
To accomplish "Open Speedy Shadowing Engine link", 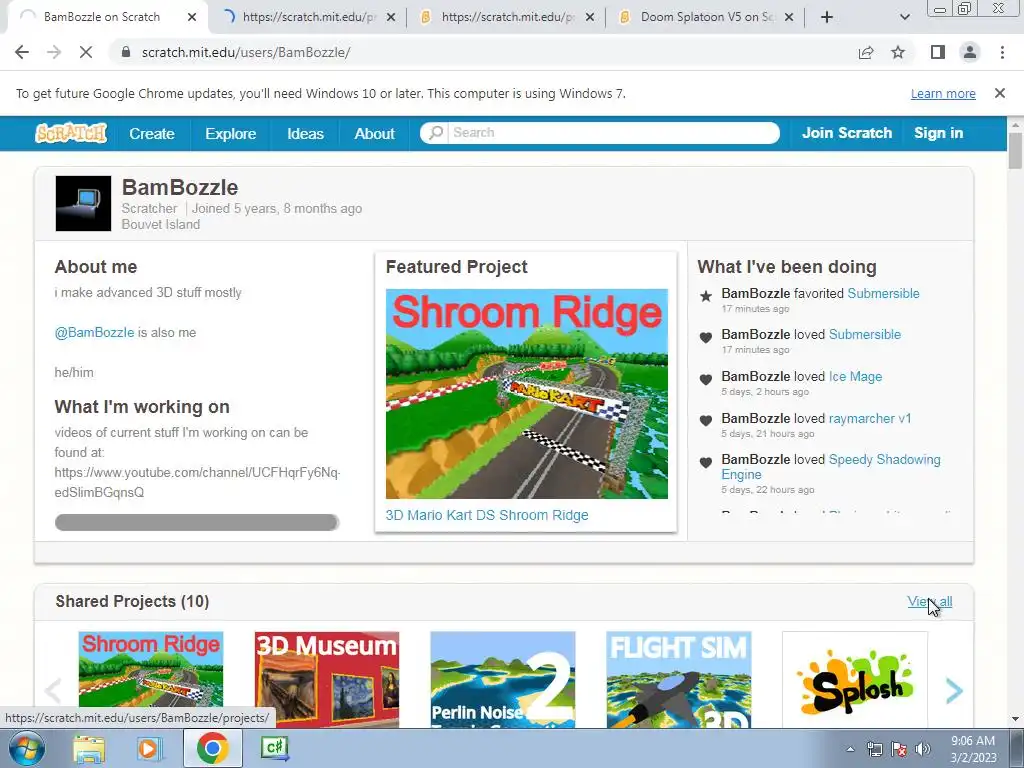I will point(831,467).
